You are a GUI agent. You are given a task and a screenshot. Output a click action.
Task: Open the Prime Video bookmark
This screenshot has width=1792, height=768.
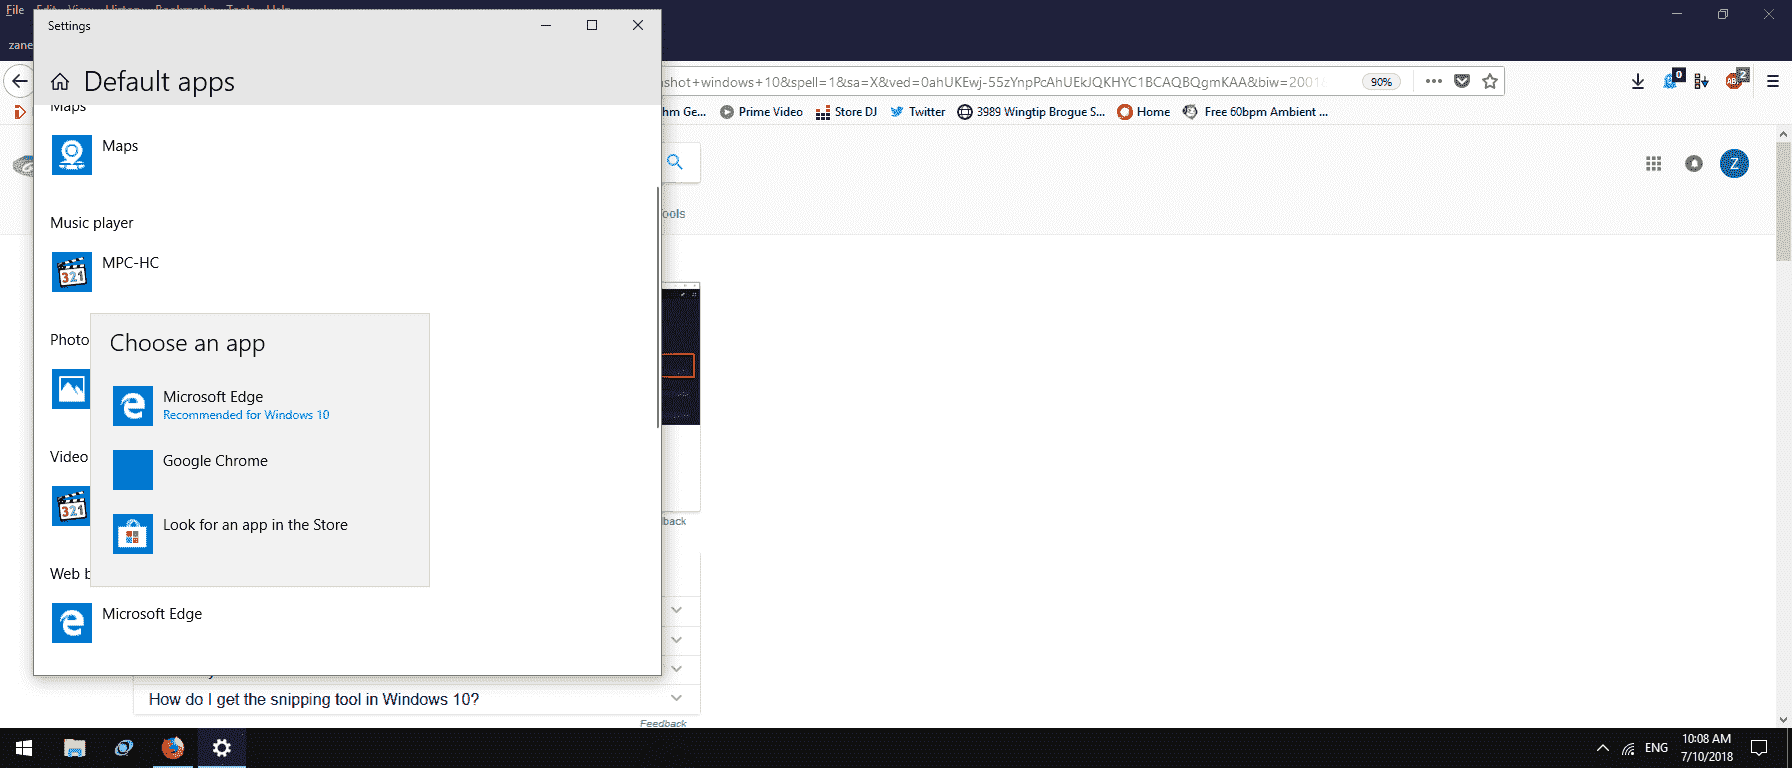coord(761,112)
